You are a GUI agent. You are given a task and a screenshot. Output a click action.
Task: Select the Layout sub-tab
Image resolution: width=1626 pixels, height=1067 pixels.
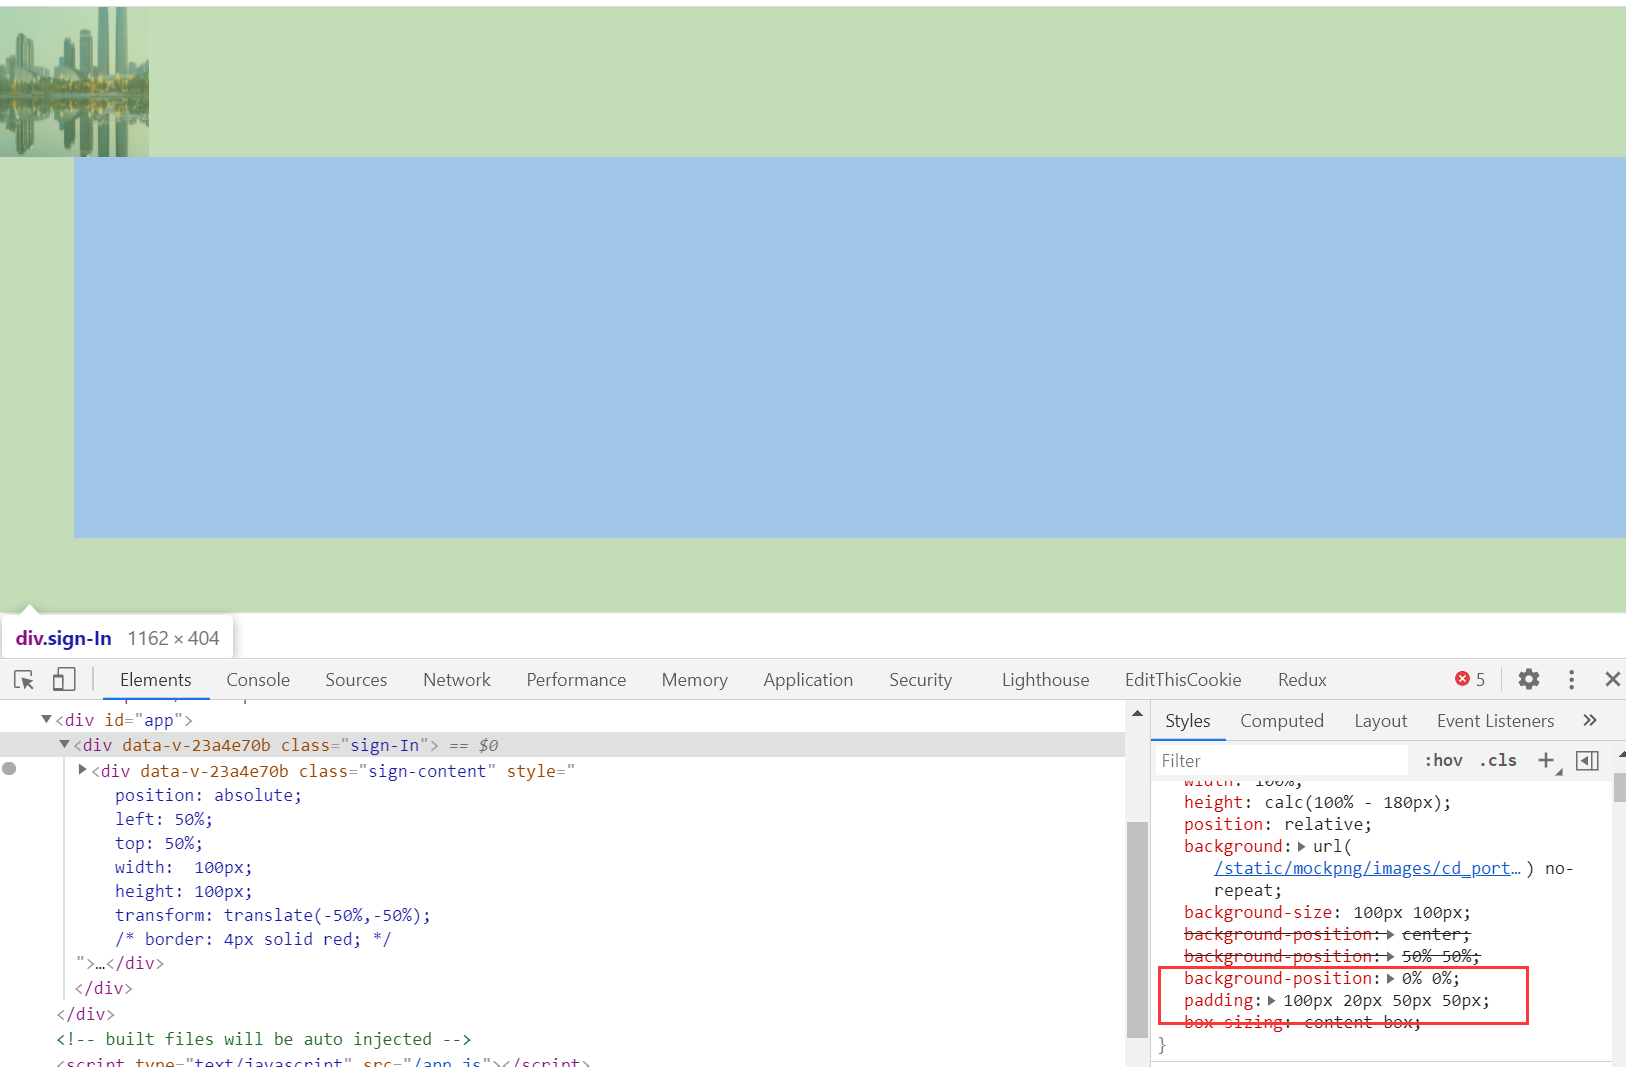click(1380, 721)
